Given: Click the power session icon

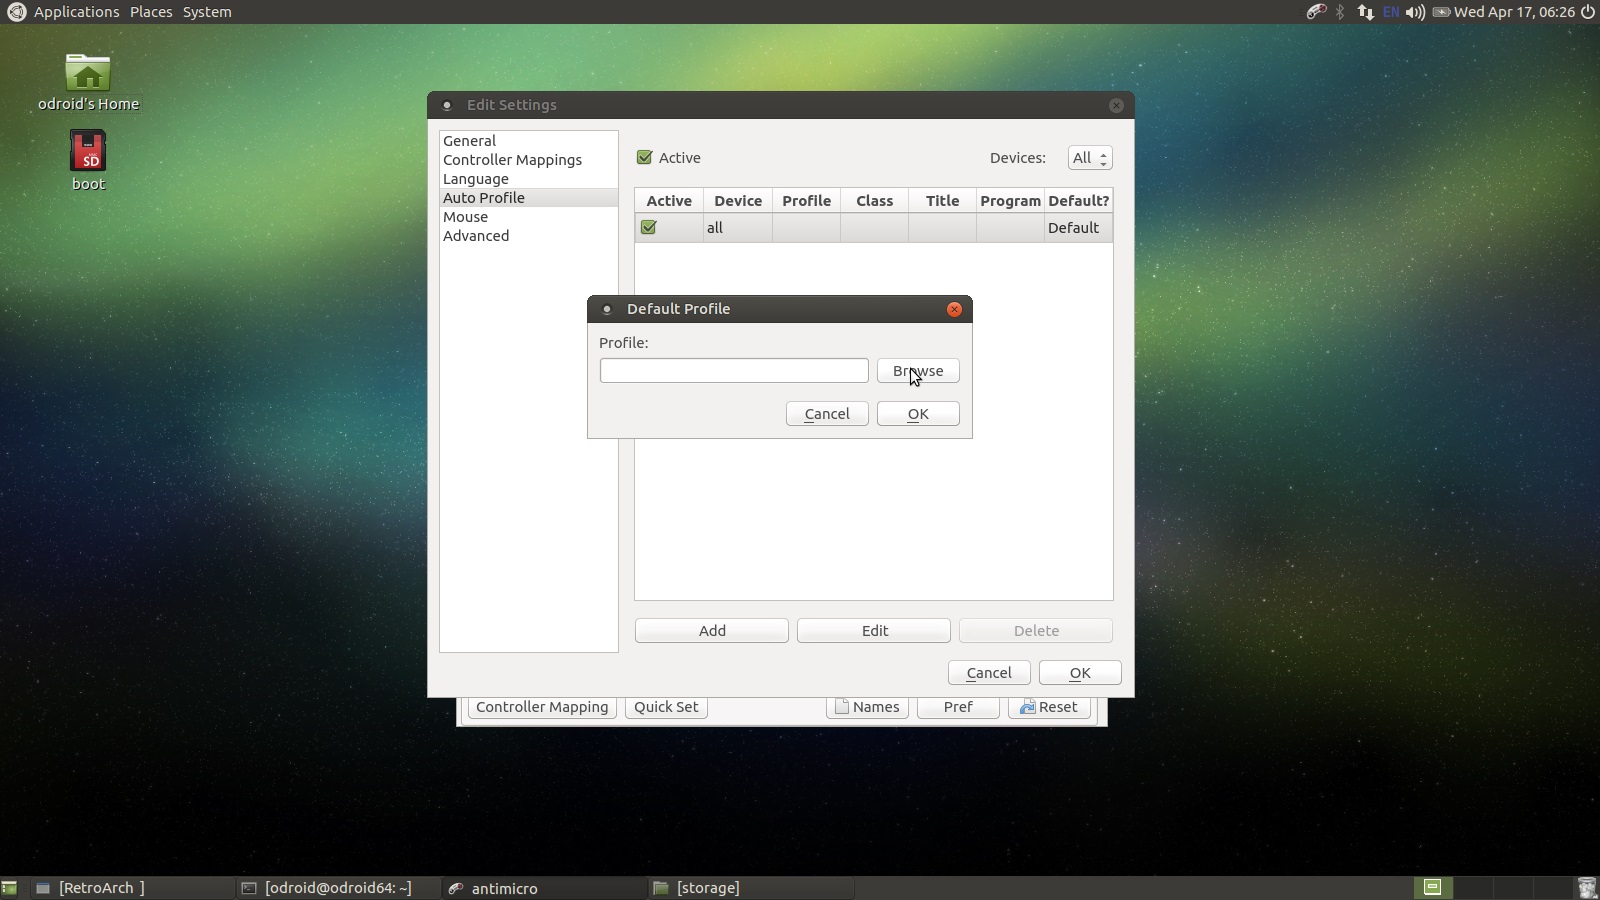Looking at the screenshot, I should click(1587, 12).
